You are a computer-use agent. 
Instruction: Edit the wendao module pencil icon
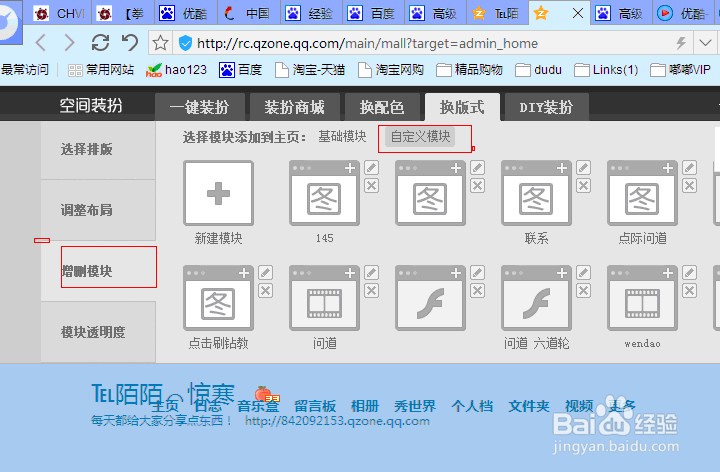tap(690, 273)
